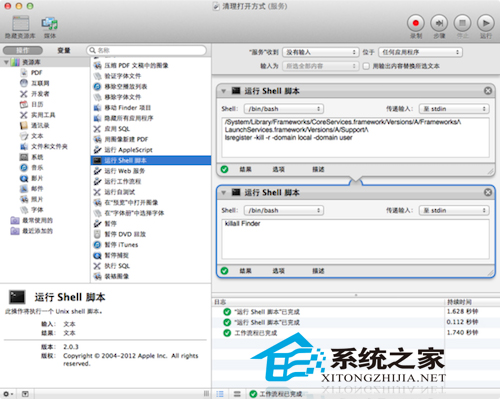Collapse the second 运行 Shell 脚本 action

pyautogui.click(x=224, y=192)
